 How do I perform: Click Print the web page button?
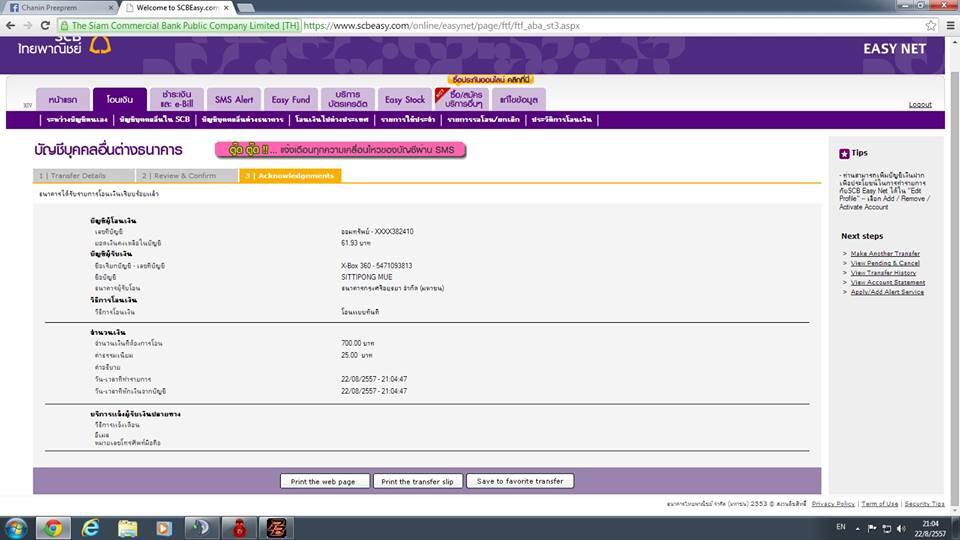[324, 481]
